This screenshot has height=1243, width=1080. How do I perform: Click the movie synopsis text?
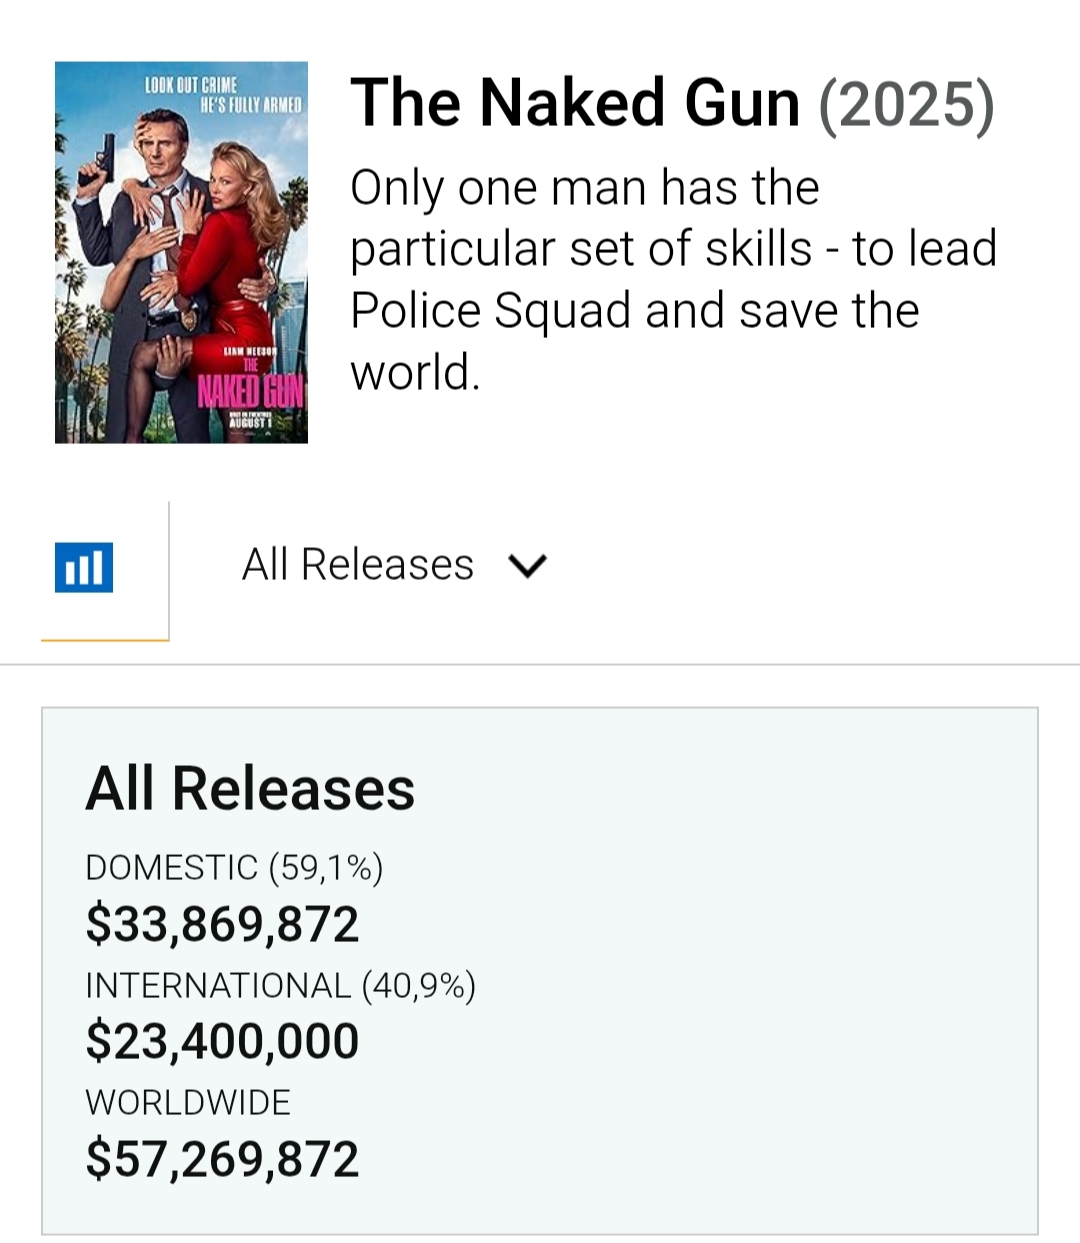pyautogui.click(x=672, y=279)
